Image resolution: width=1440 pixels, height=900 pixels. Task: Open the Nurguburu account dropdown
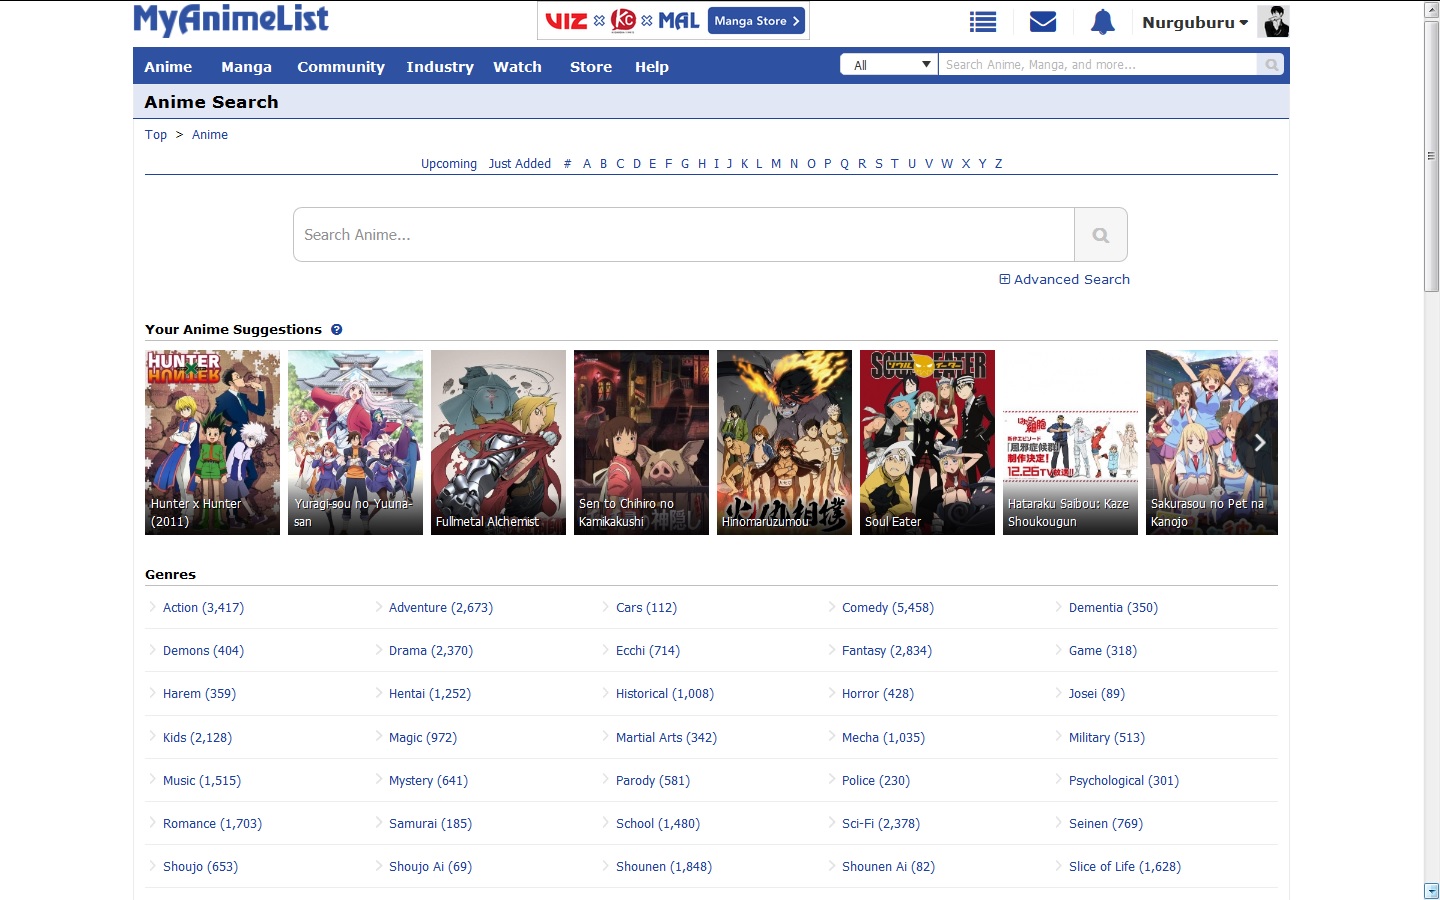(x=1195, y=22)
